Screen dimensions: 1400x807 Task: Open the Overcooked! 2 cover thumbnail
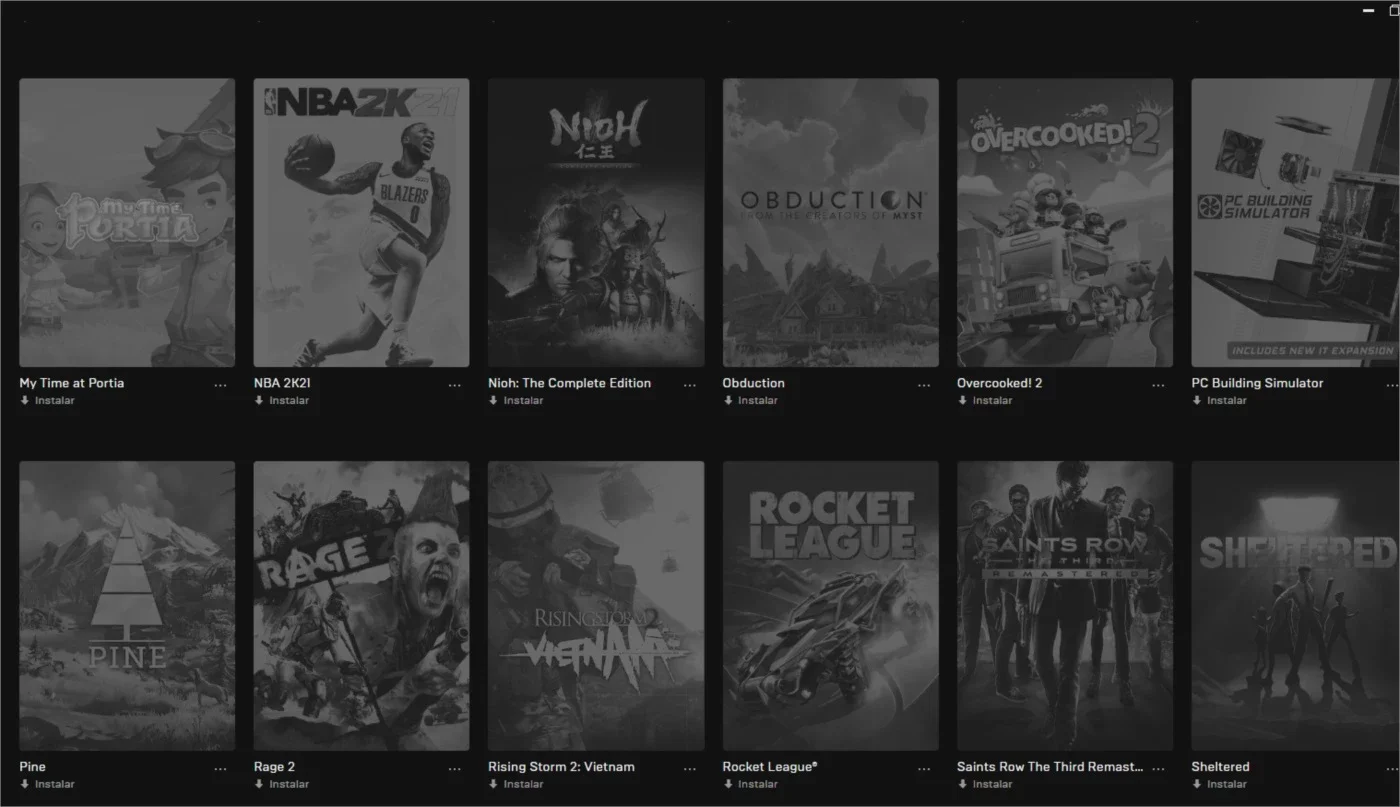pos(1065,223)
